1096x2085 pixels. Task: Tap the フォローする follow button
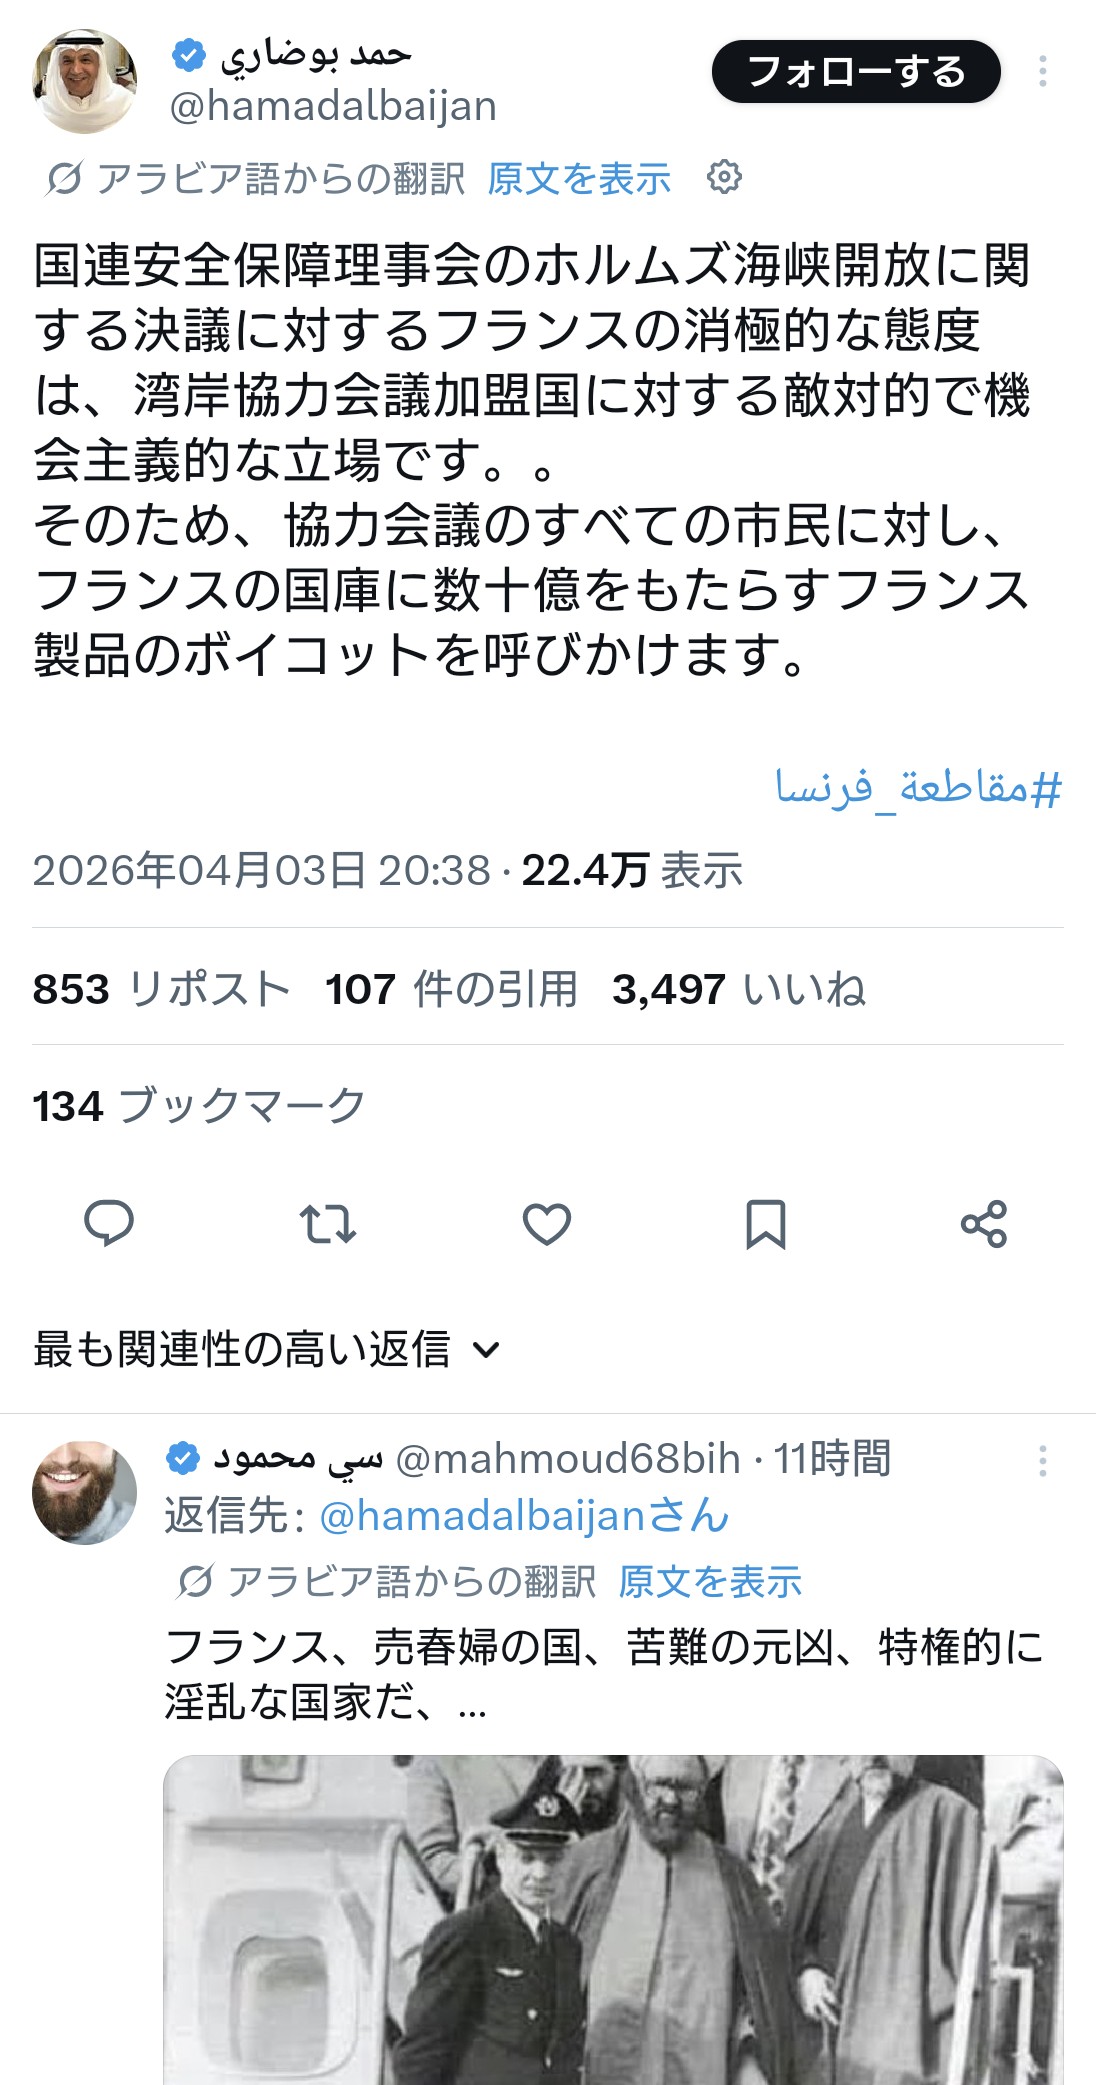click(856, 71)
